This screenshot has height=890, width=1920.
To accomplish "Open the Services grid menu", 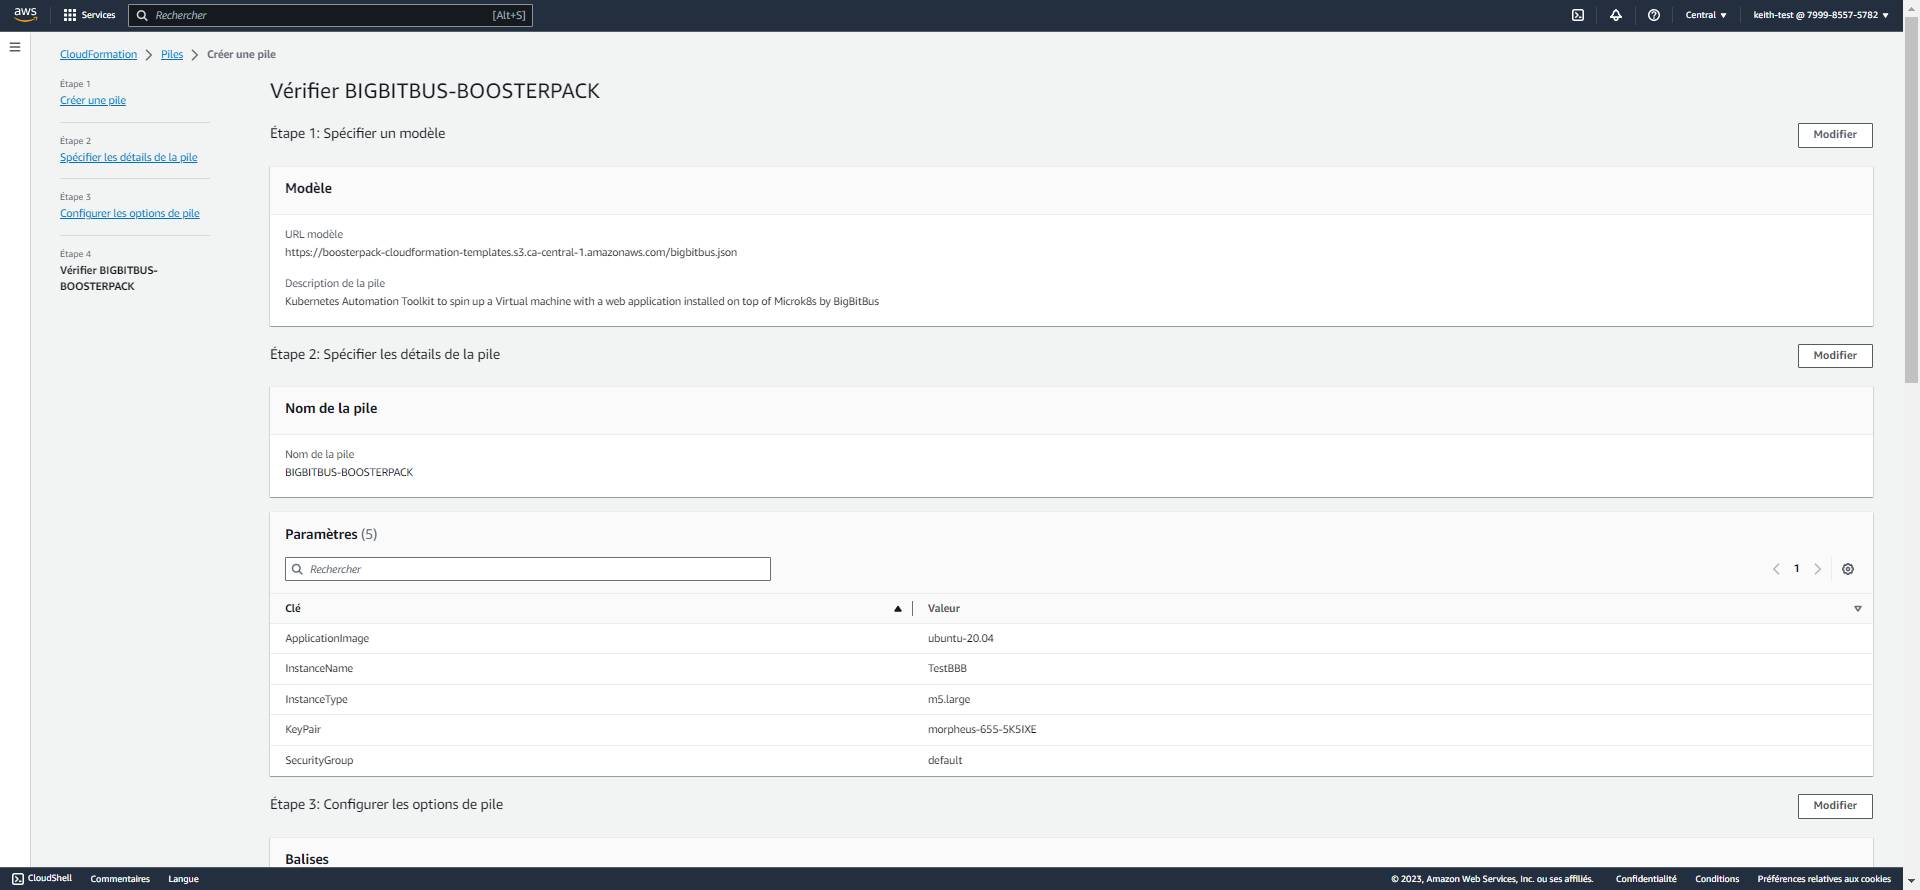I will pyautogui.click(x=89, y=15).
